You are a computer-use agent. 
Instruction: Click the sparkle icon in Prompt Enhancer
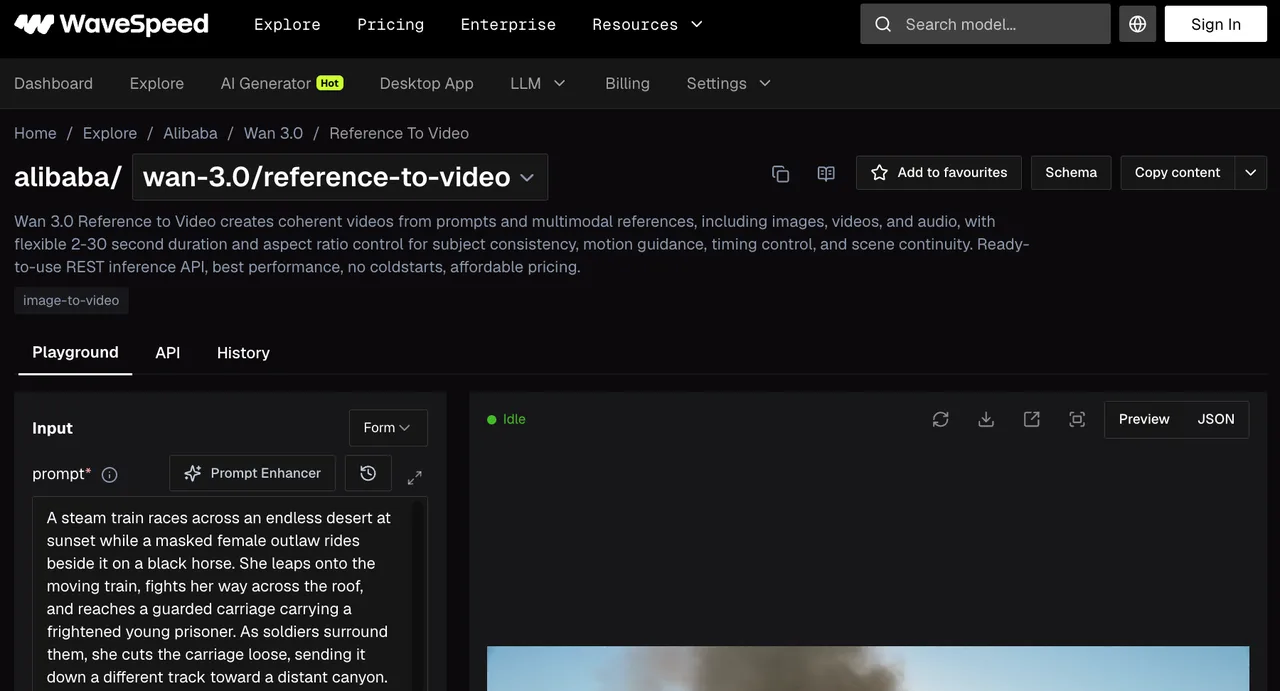tap(193, 473)
